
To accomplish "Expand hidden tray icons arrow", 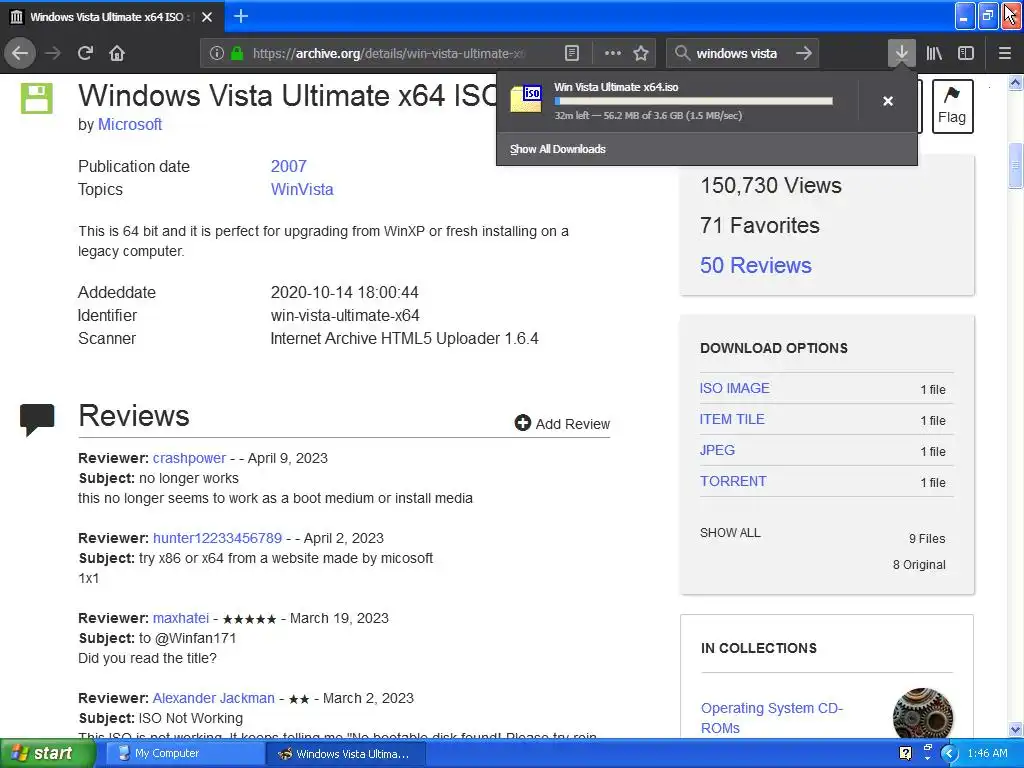I will tap(950, 753).
